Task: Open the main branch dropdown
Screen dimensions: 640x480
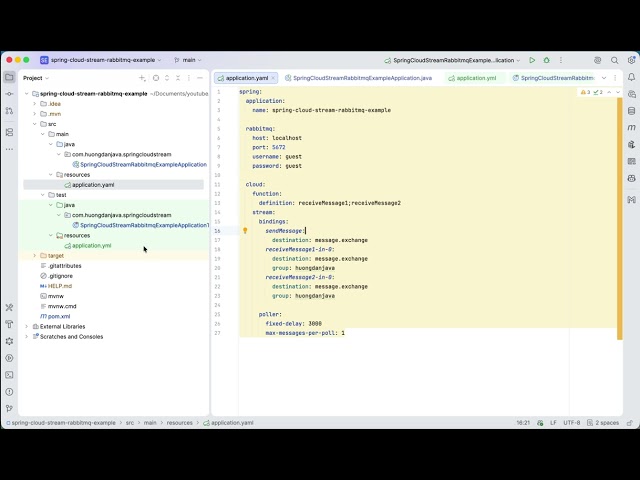Action: (188, 60)
